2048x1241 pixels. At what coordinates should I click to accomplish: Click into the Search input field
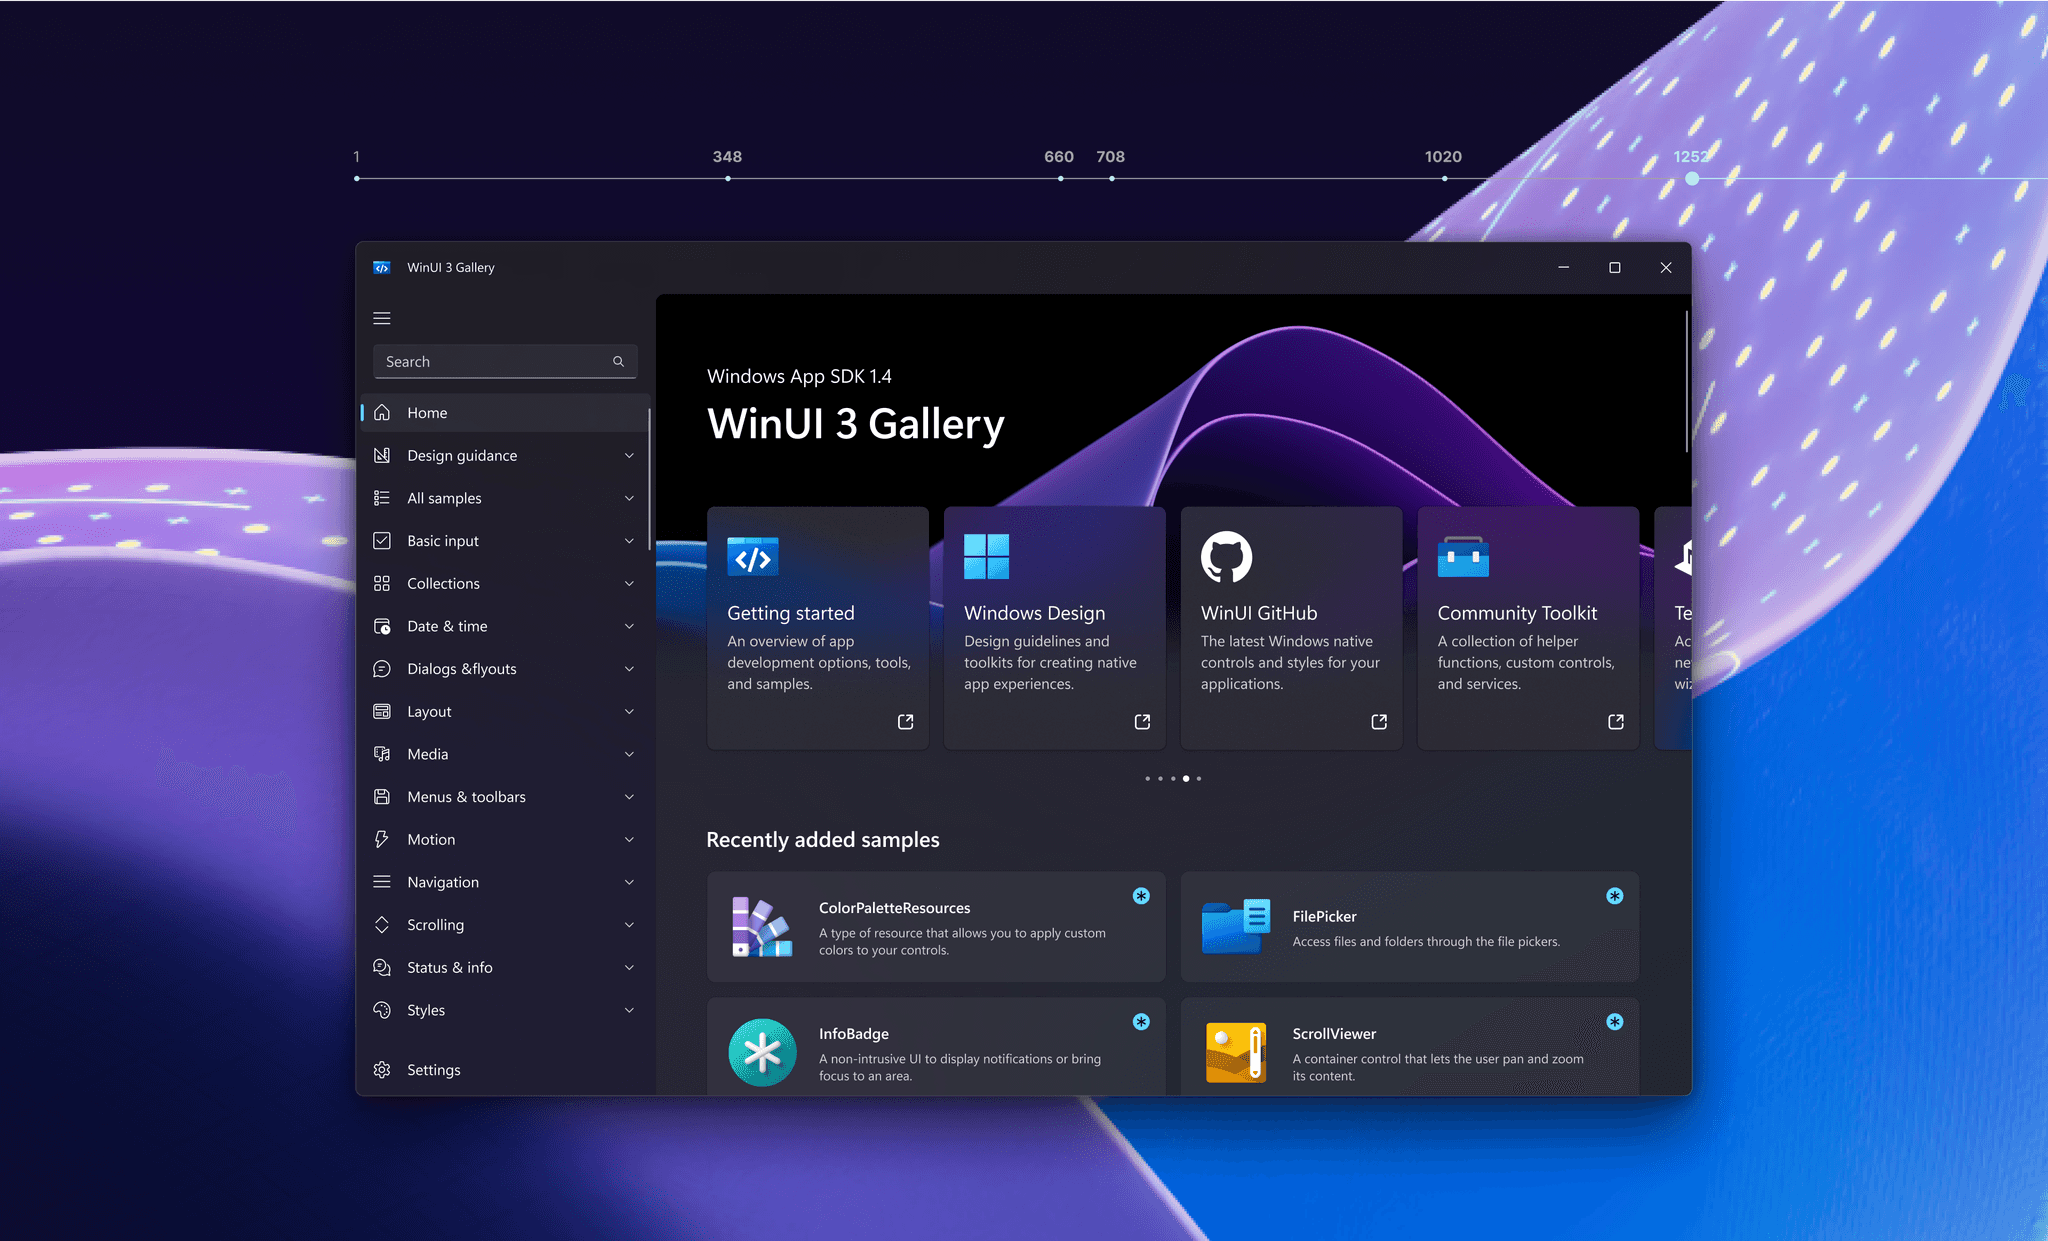tap(490, 361)
